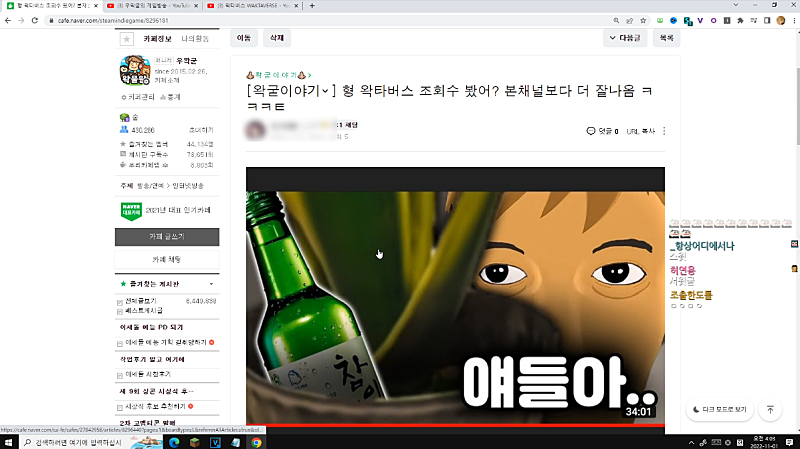The width and height of the screenshot is (800, 449).
Task: Reload the page with the refresh icon
Action: [x=35, y=20]
